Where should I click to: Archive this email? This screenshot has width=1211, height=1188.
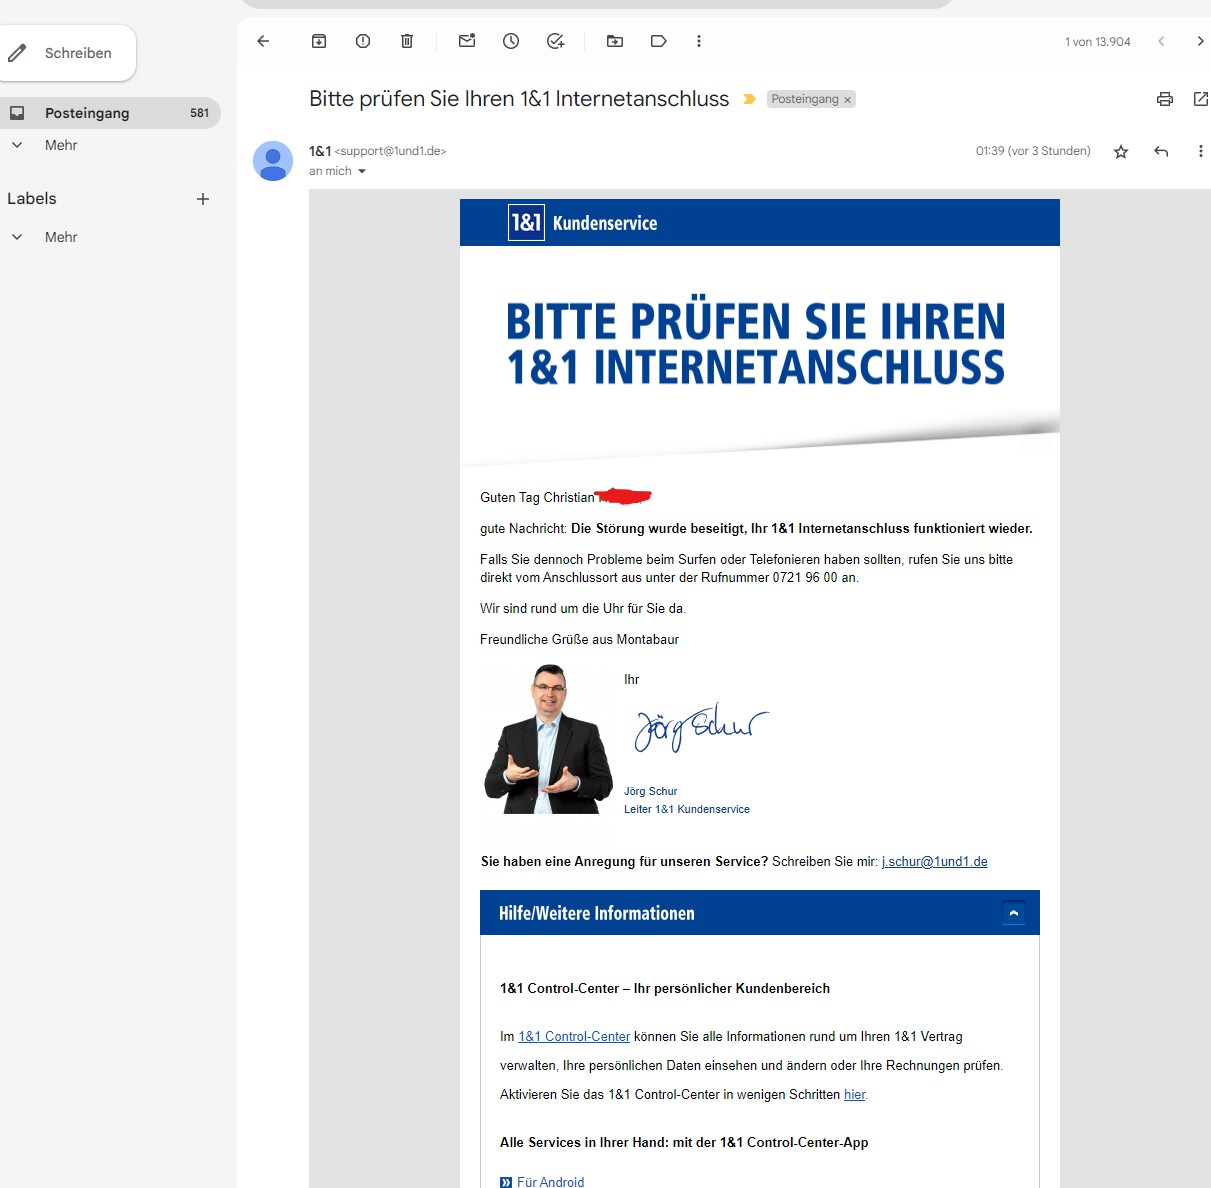(319, 41)
